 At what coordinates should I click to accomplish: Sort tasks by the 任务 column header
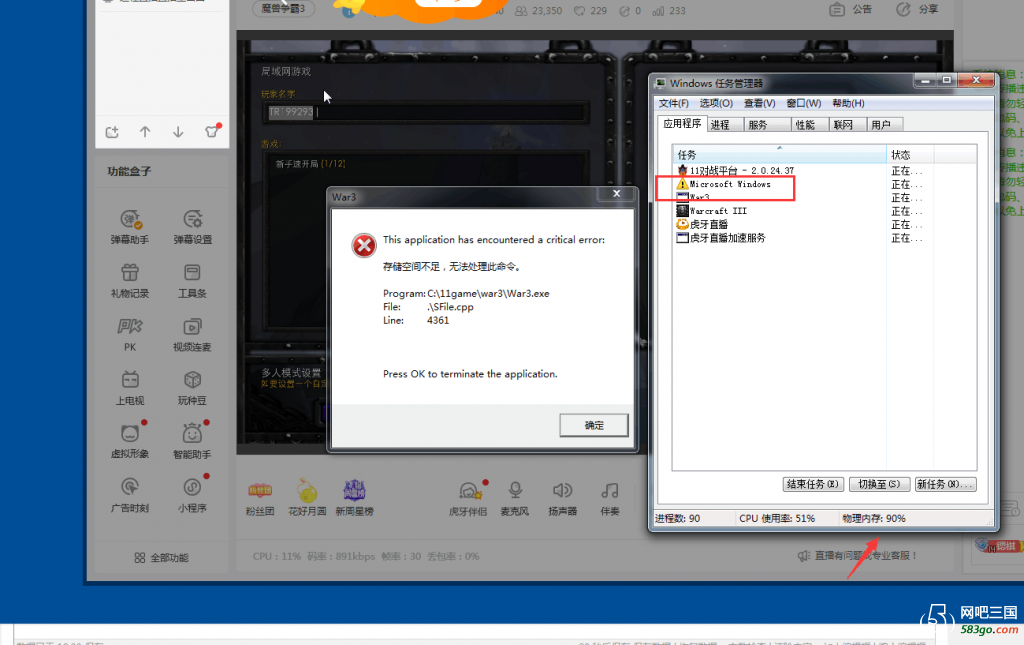pos(779,155)
